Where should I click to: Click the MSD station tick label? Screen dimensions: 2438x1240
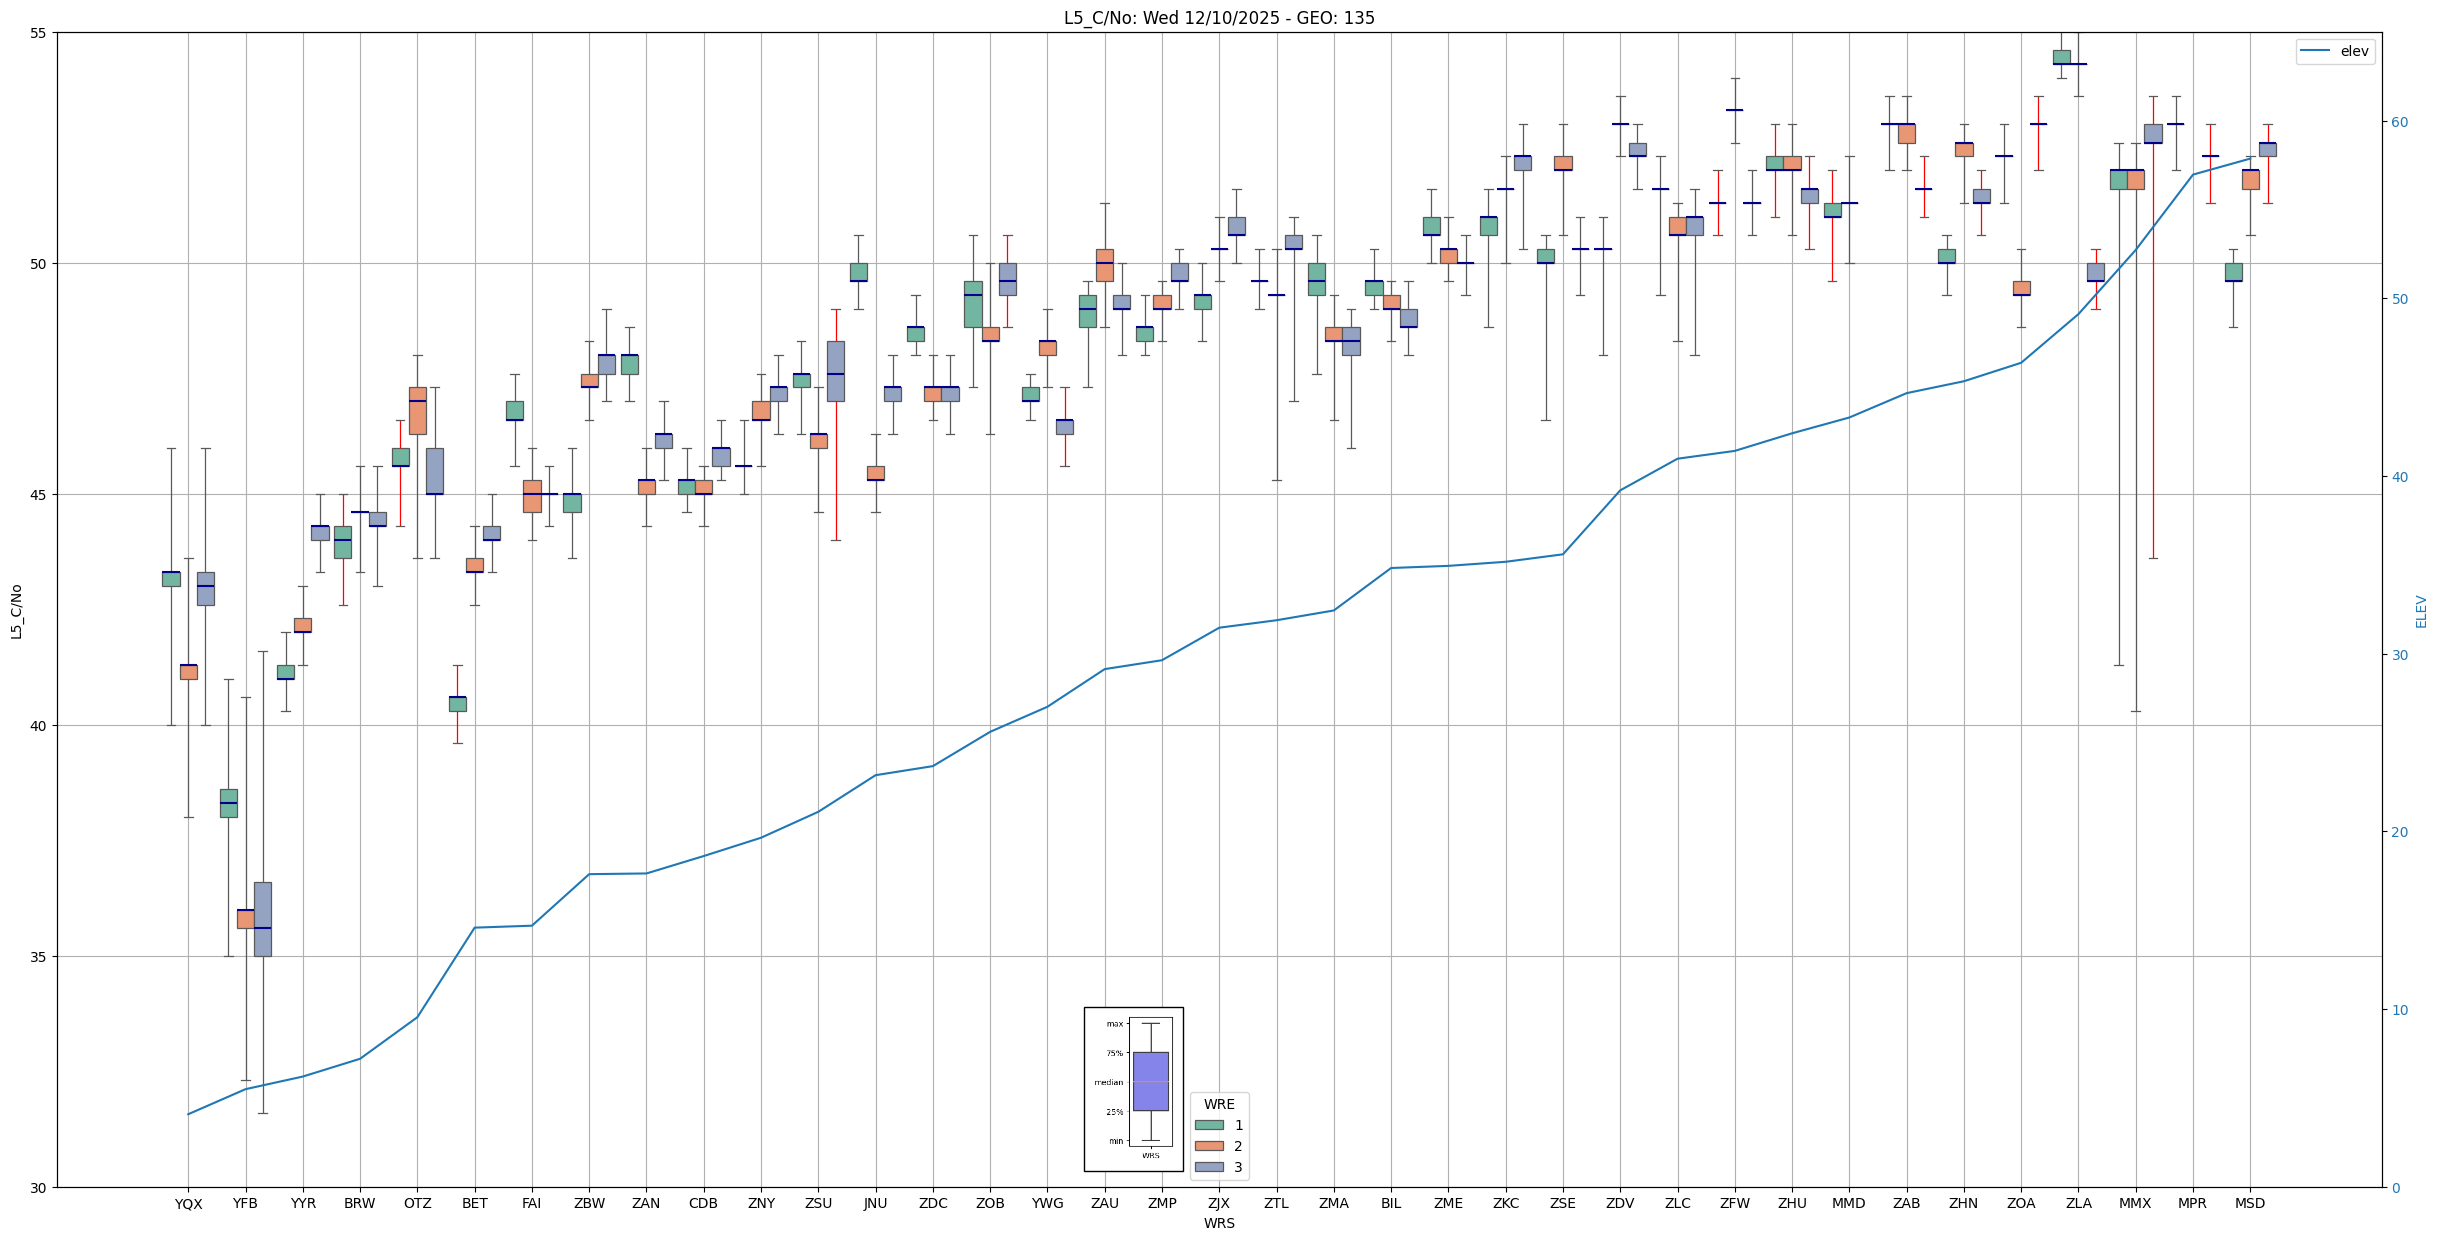tap(2250, 1204)
